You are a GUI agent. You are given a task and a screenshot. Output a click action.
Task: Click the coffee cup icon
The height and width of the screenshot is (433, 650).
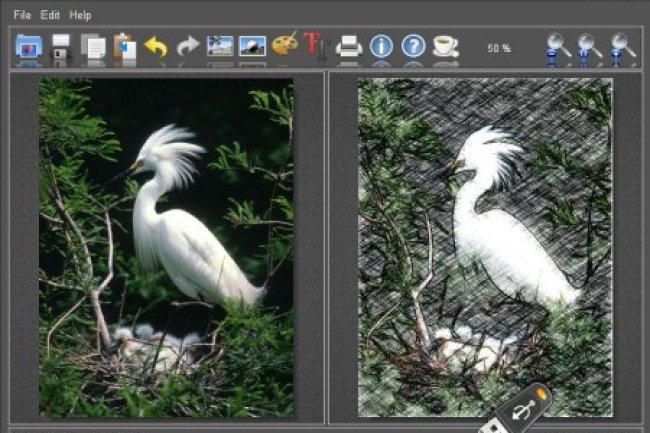pos(445,47)
